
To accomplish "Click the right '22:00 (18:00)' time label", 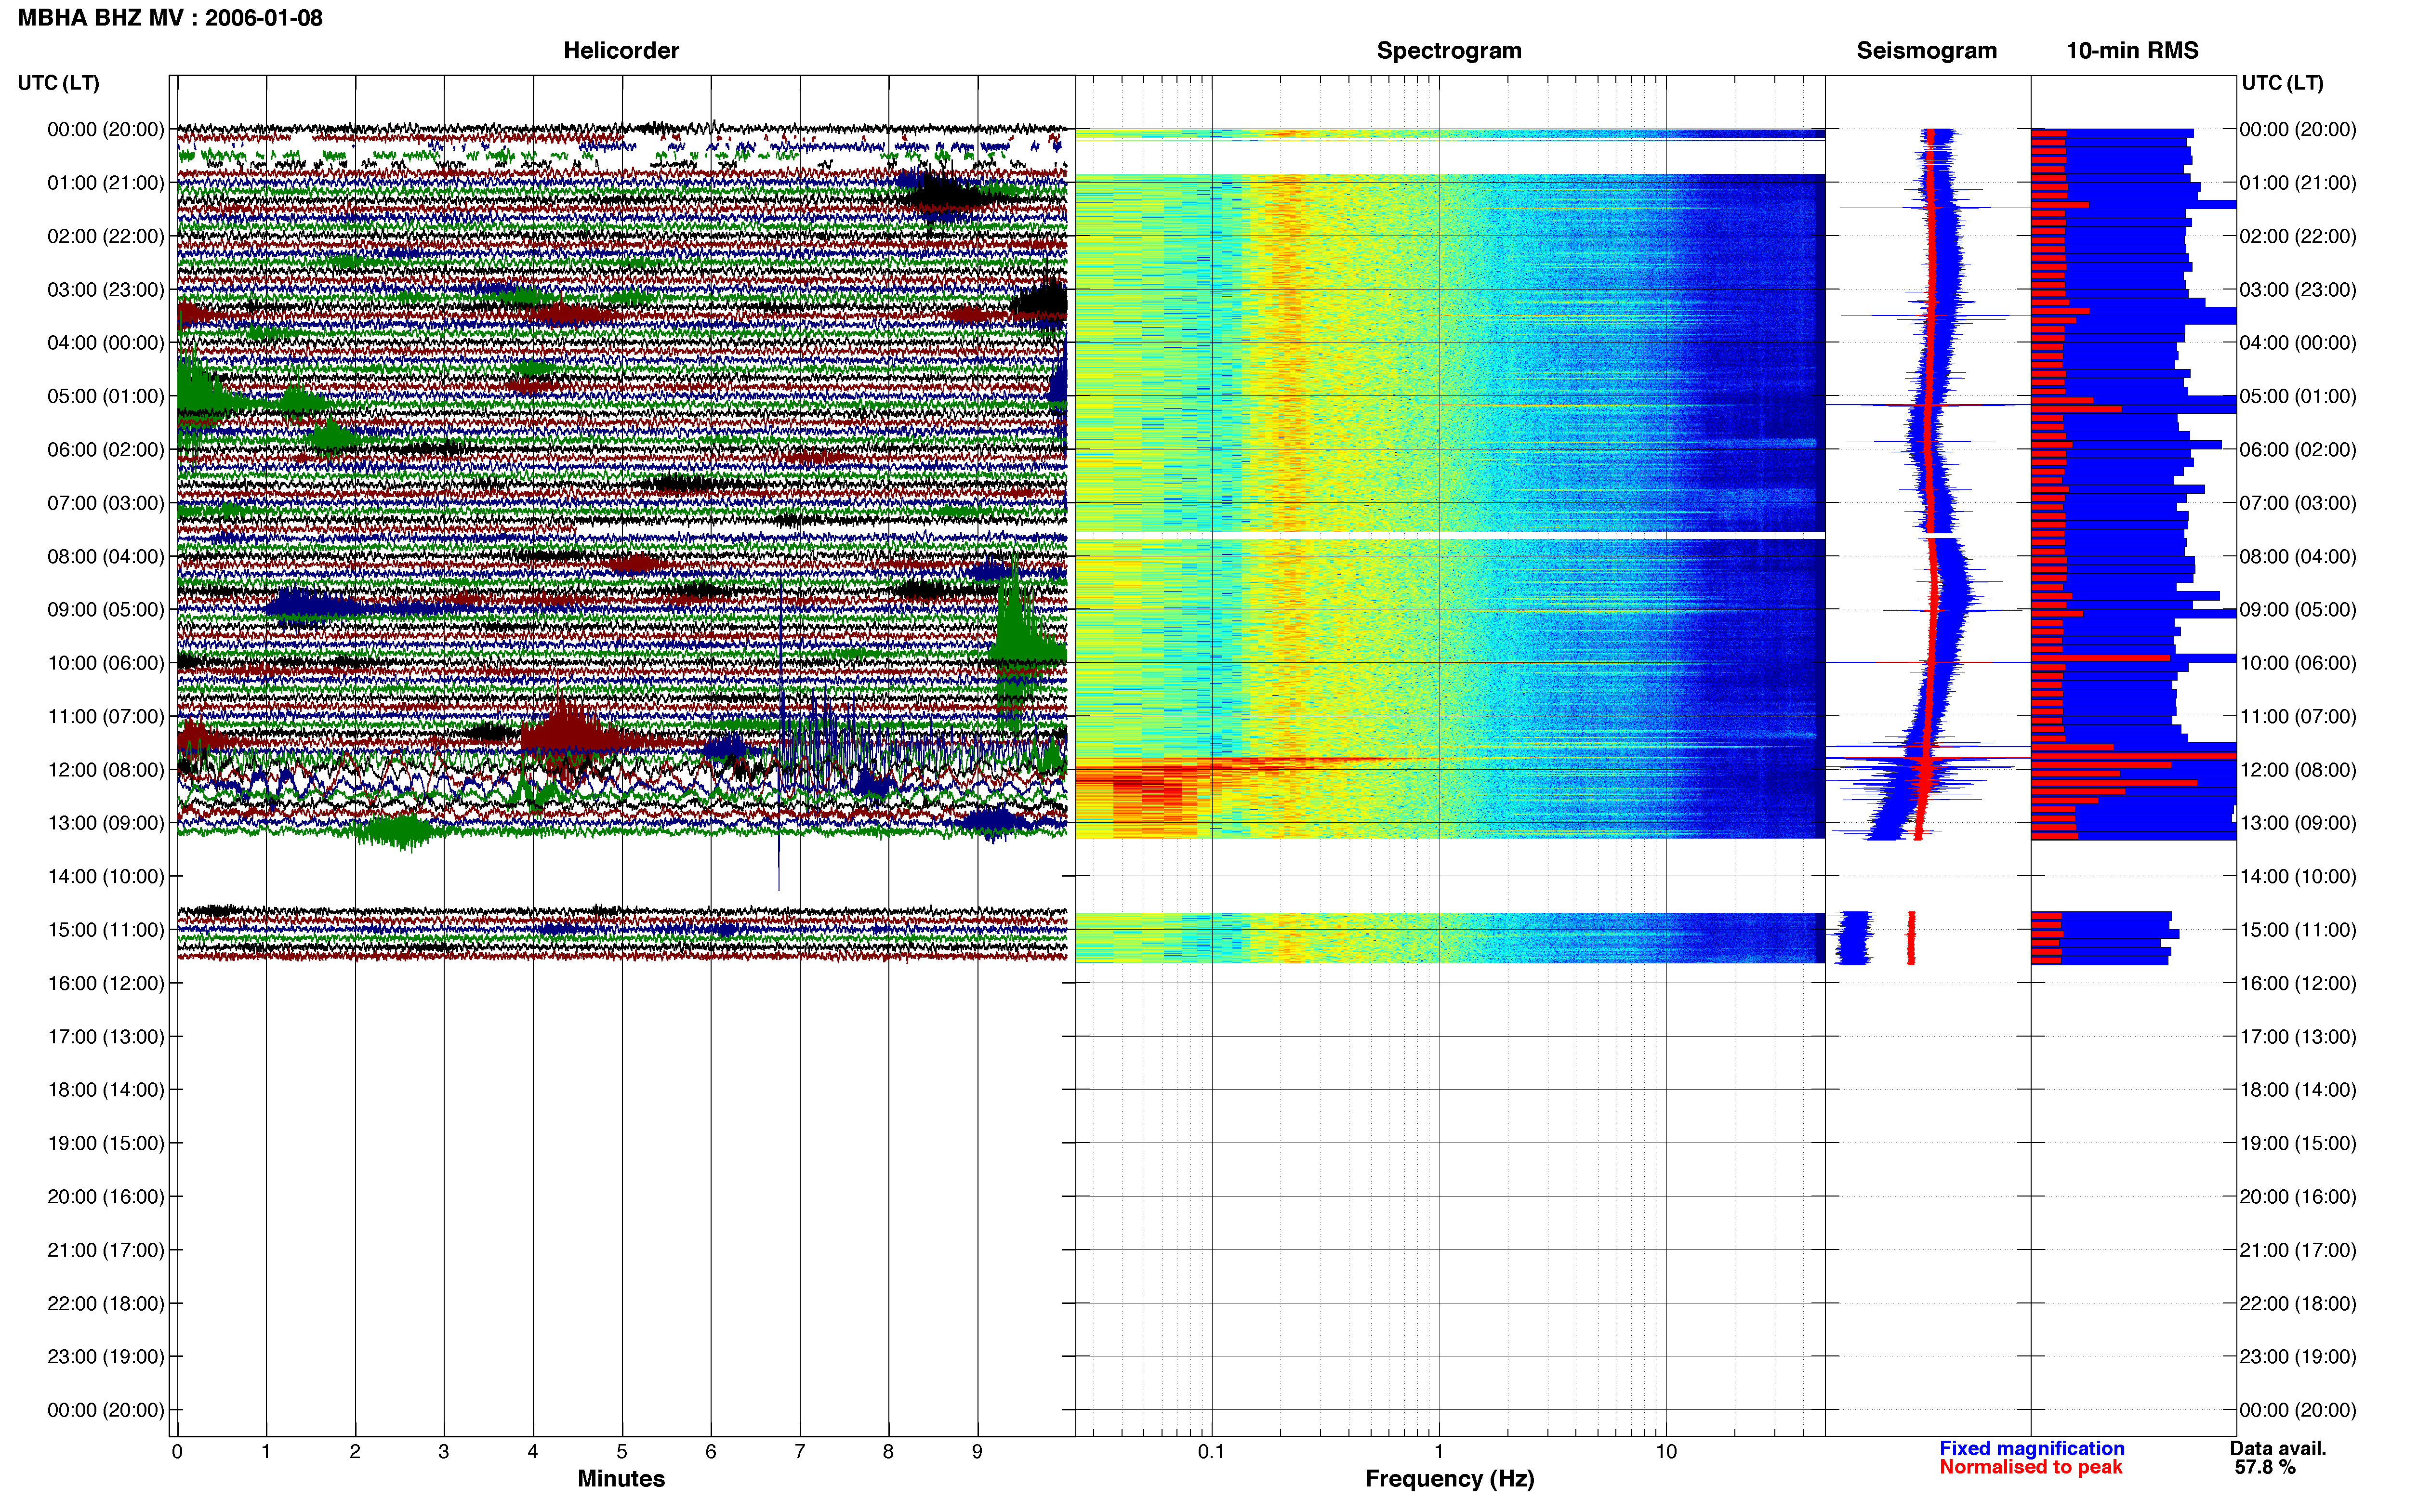I will [x=2298, y=1303].
